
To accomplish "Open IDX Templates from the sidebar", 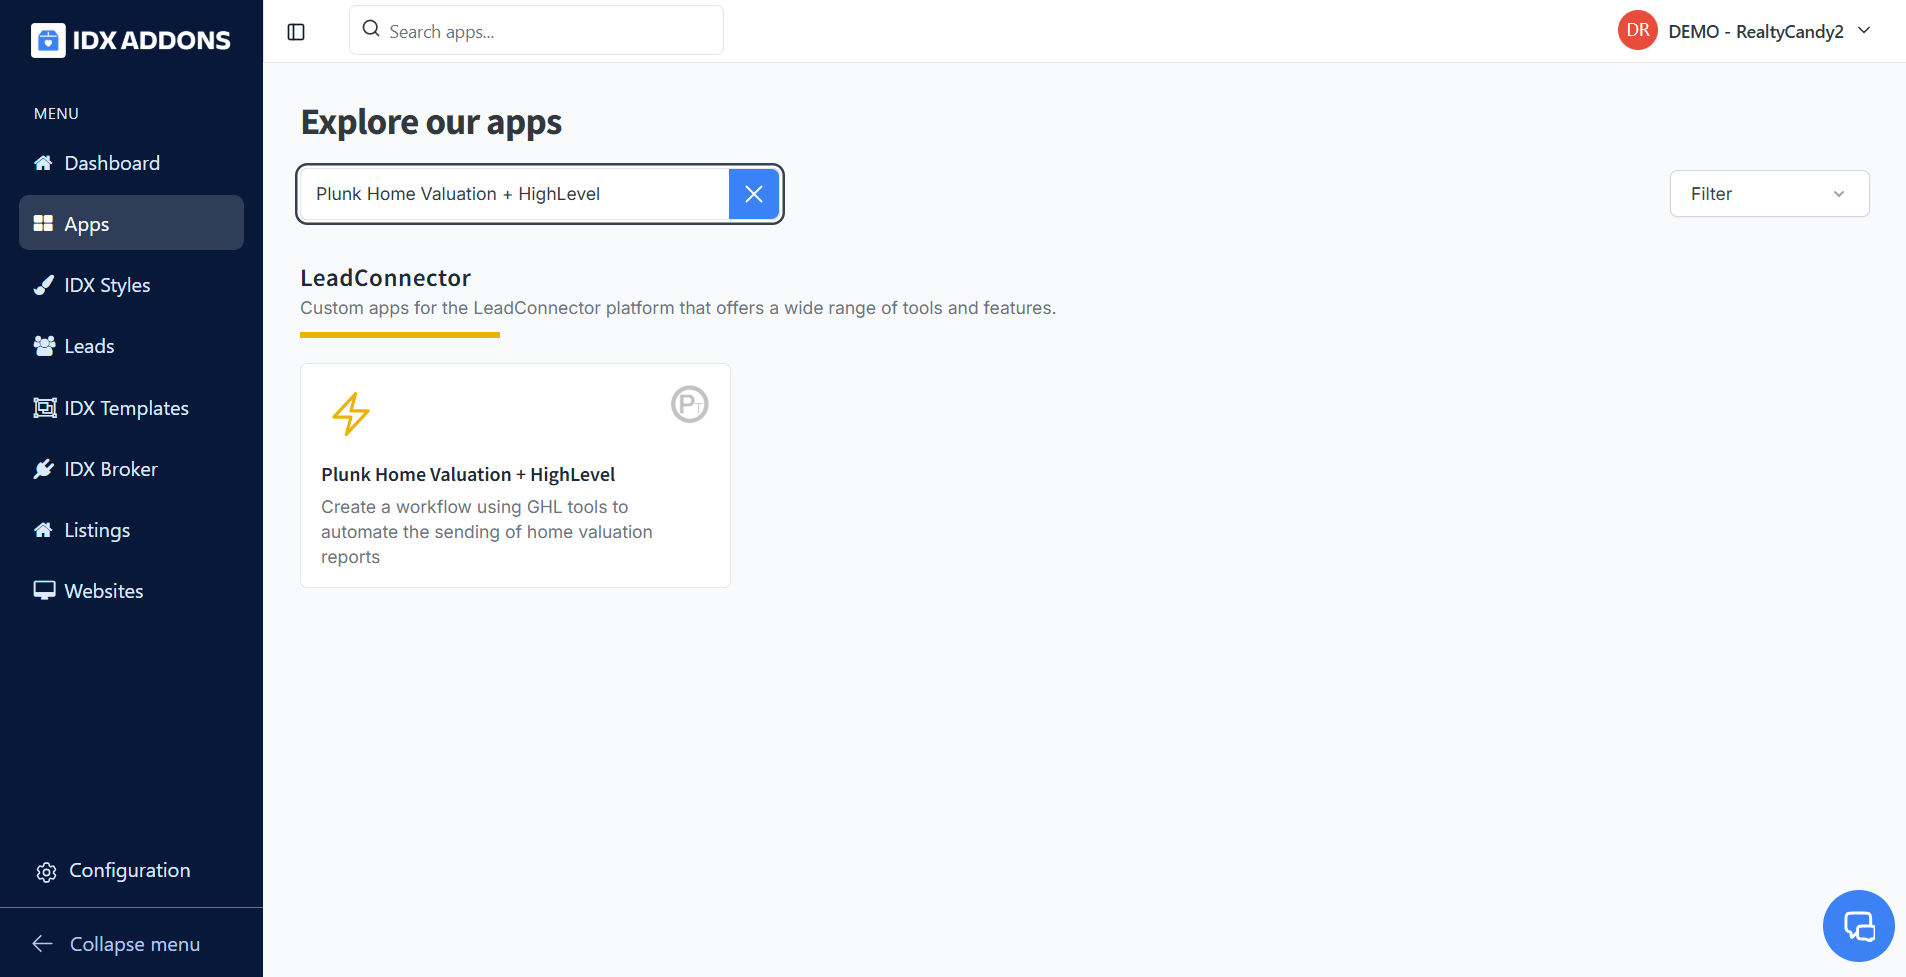I will point(126,408).
